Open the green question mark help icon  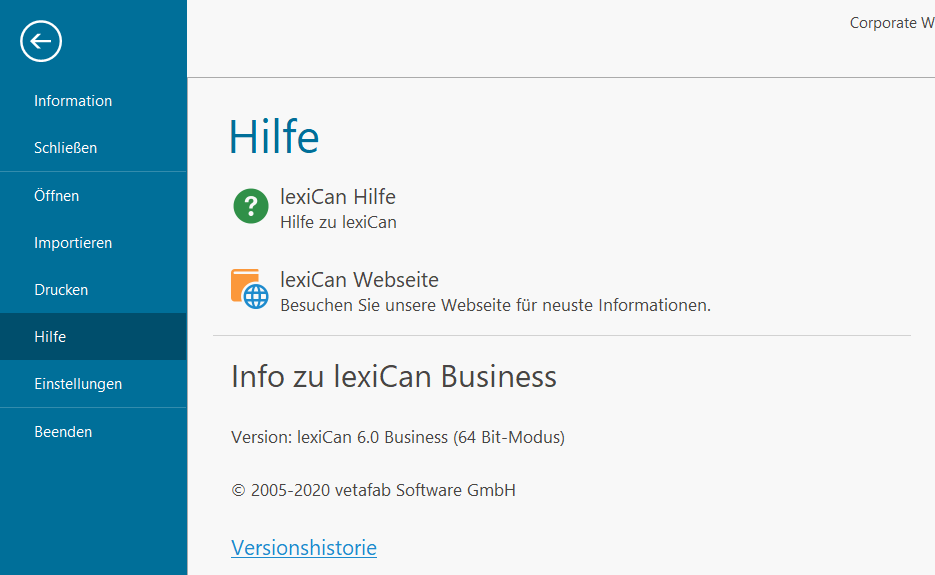[x=250, y=206]
